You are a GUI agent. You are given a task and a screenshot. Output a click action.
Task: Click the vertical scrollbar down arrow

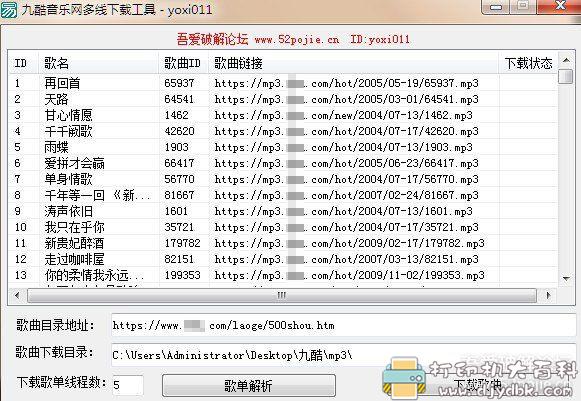coord(566,279)
